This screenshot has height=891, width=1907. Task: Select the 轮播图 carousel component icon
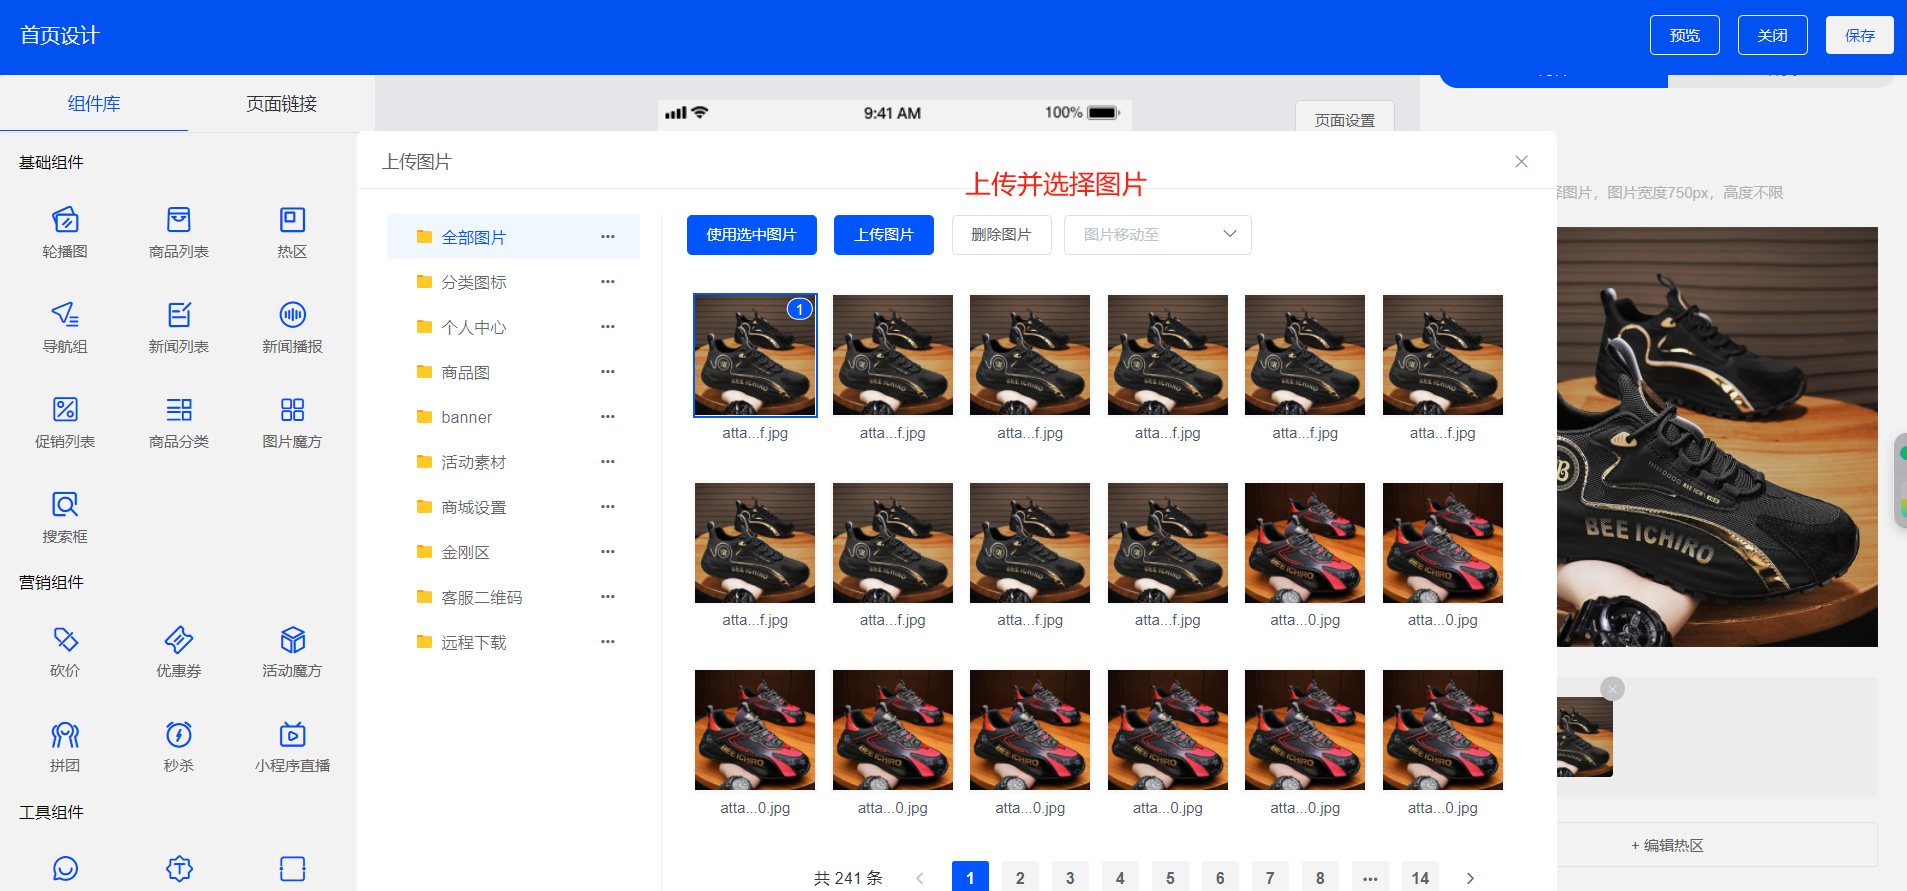(65, 219)
